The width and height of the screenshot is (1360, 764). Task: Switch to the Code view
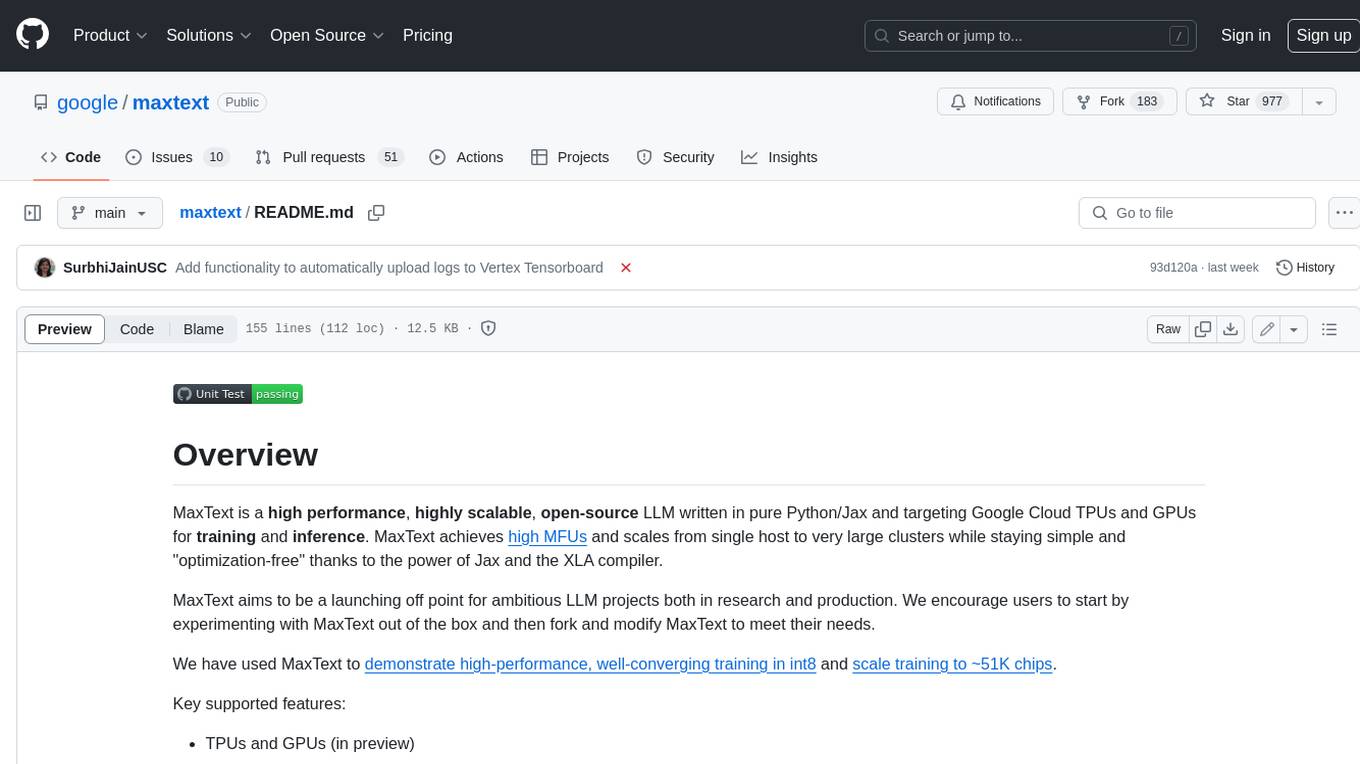(x=137, y=329)
